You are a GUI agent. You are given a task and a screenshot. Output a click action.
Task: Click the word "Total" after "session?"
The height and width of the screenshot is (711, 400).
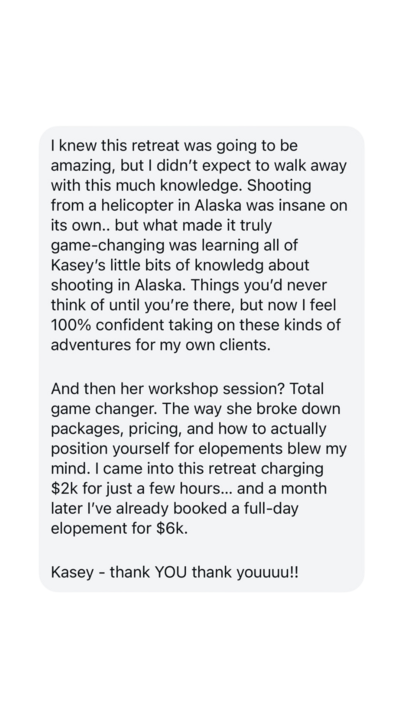[x=307, y=389]
